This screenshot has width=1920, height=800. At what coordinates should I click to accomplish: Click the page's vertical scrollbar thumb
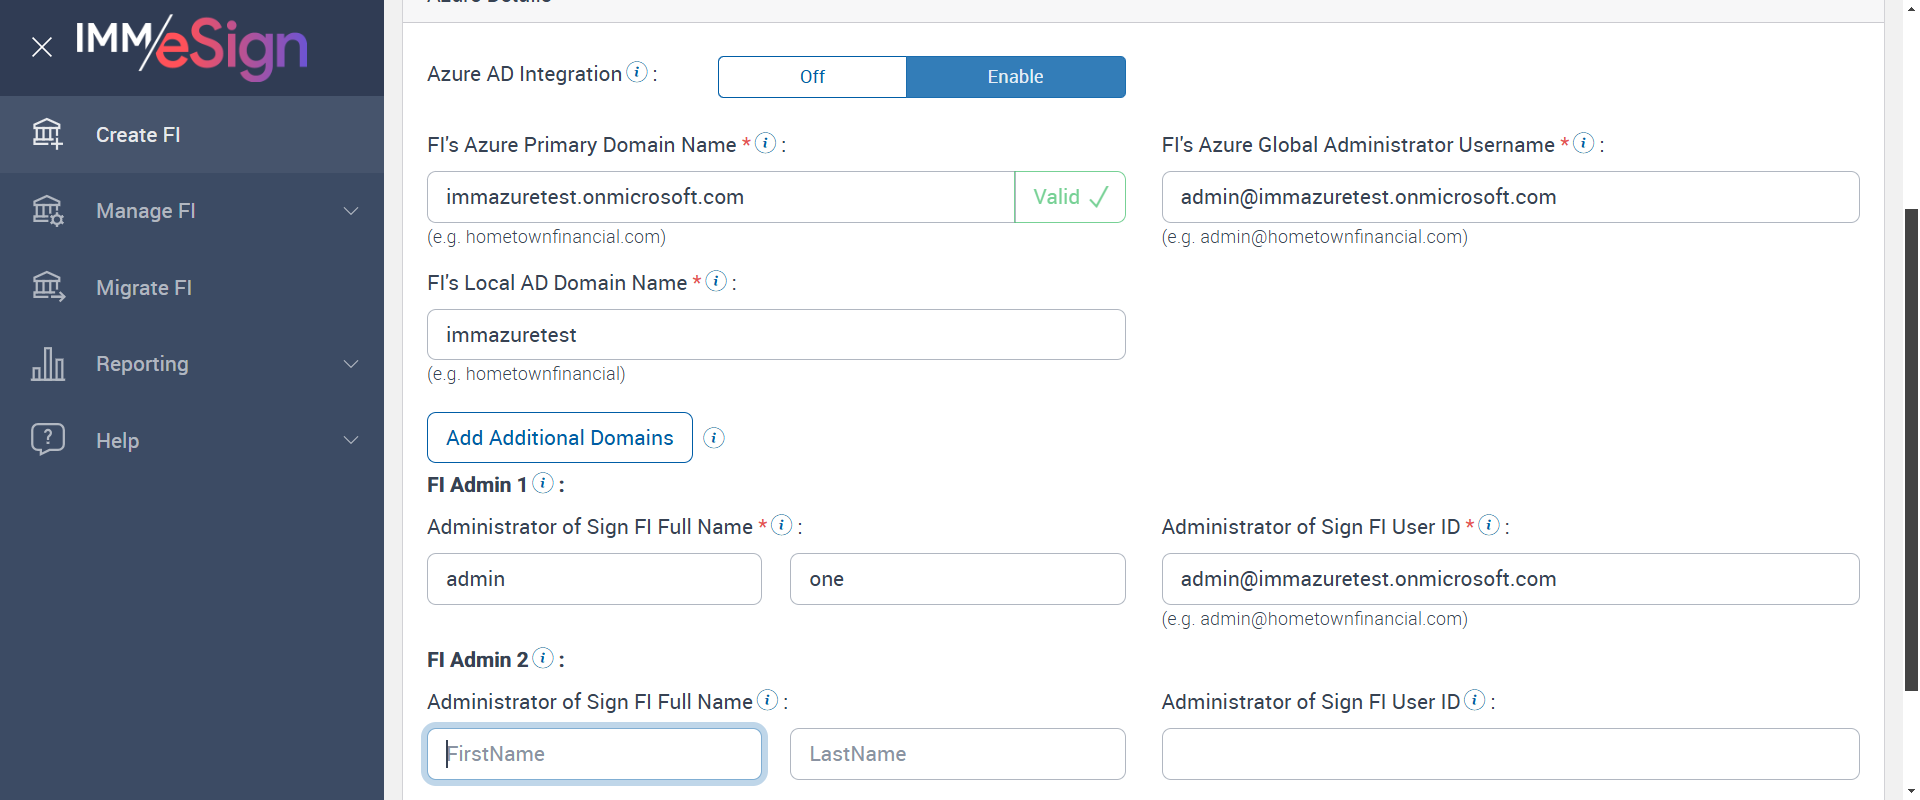(1911, 450)
